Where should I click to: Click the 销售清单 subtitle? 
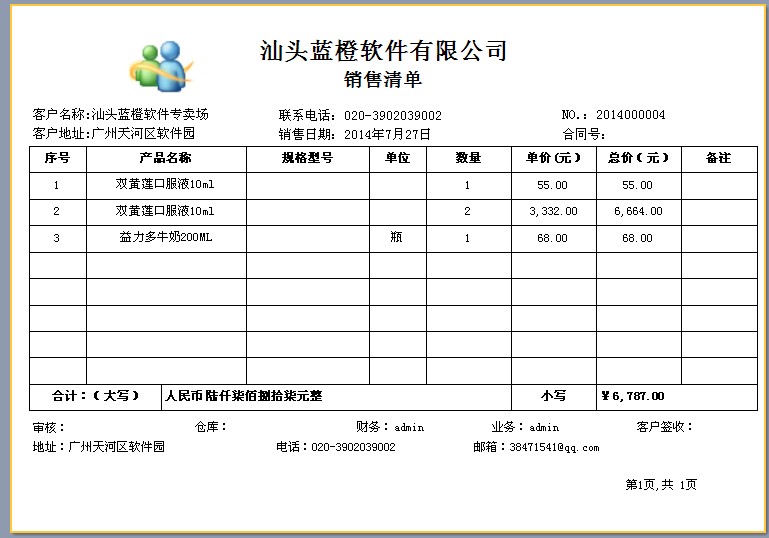click(383, 79)
